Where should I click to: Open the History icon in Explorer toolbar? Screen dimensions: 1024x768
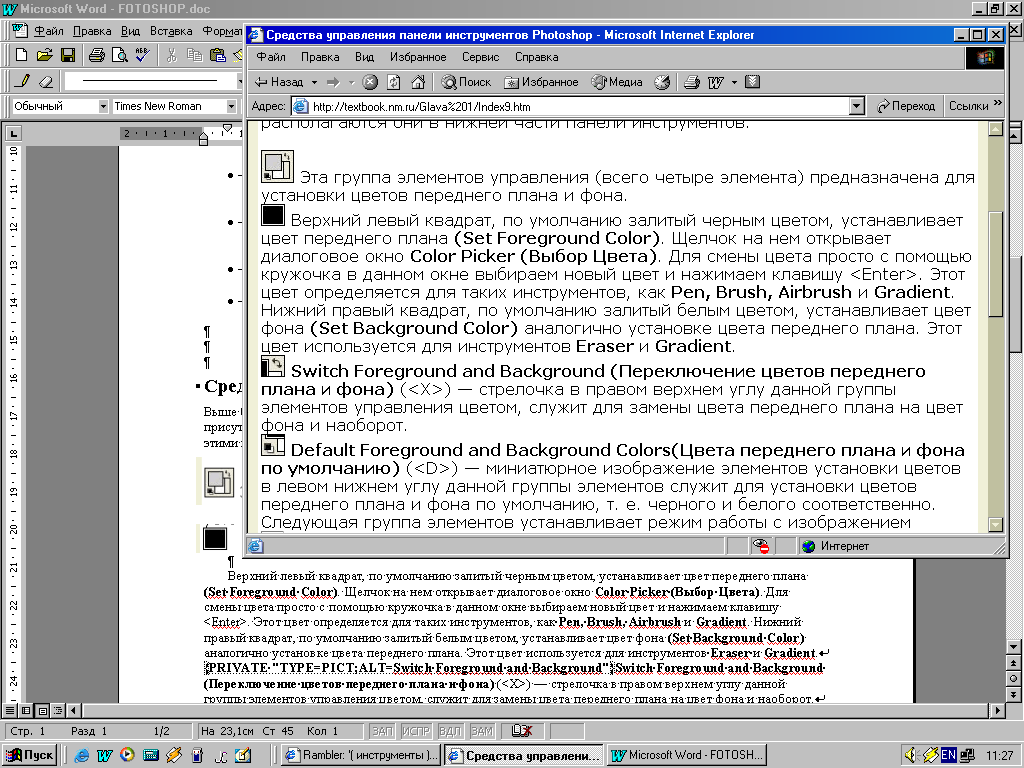tap(662, 82)
